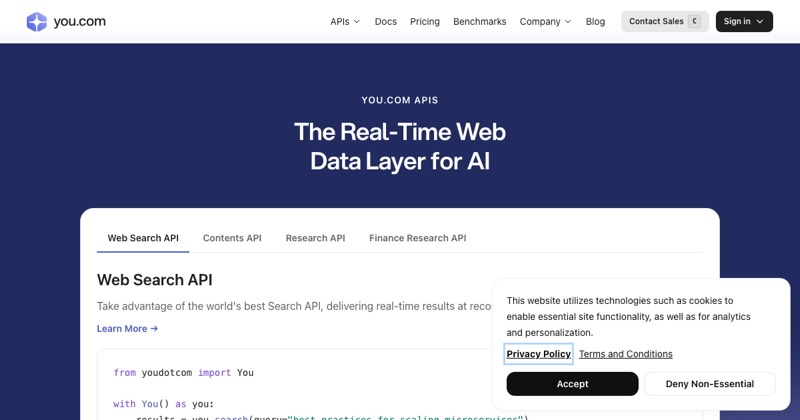This screenshot has height=420, width=800.
Task: Open the Sign in dropdown
Action: click(744, 21)
